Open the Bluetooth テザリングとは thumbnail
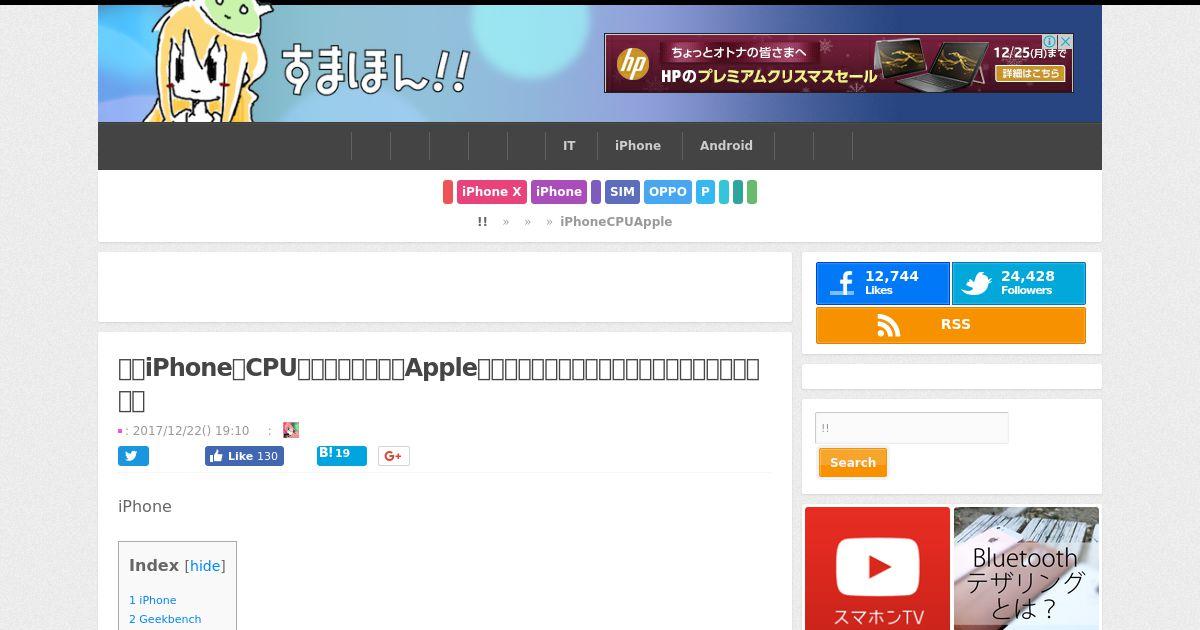This screenshot has height=630, width=1200. tap(1026, 568)
